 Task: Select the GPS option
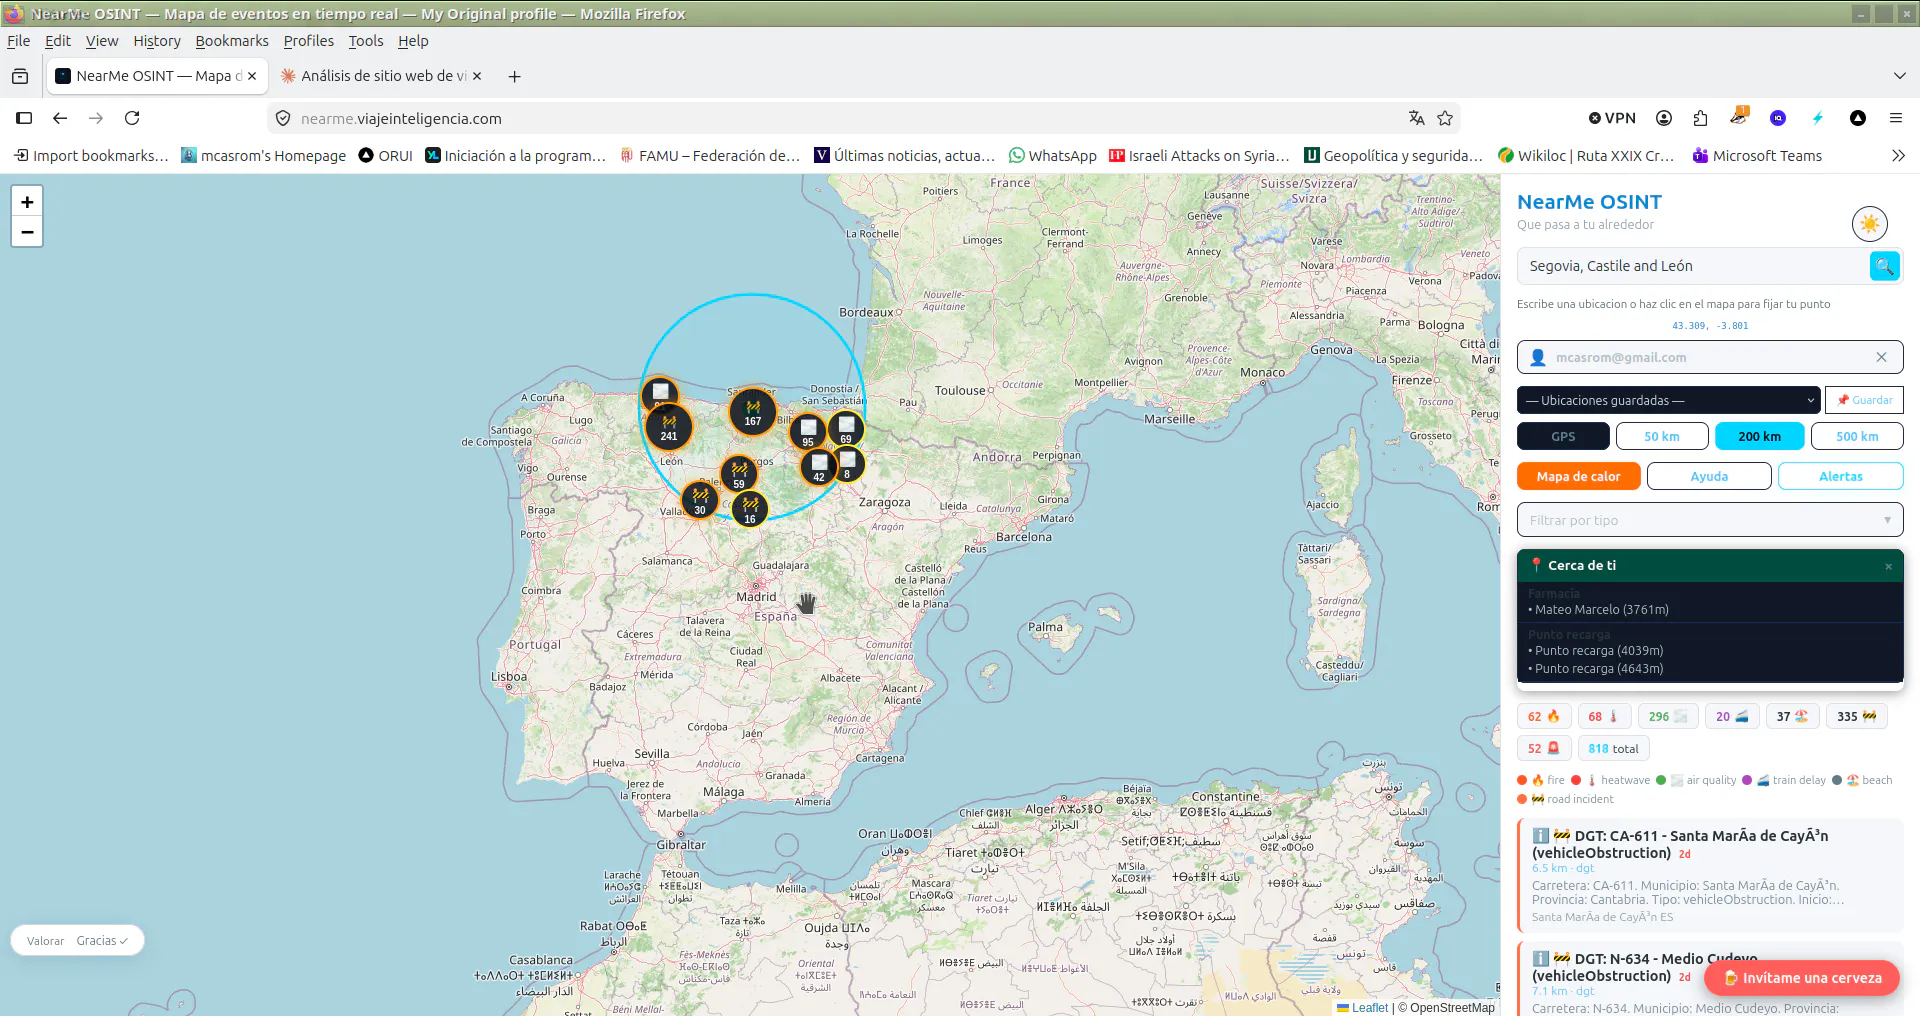(x=1563, y=436)
